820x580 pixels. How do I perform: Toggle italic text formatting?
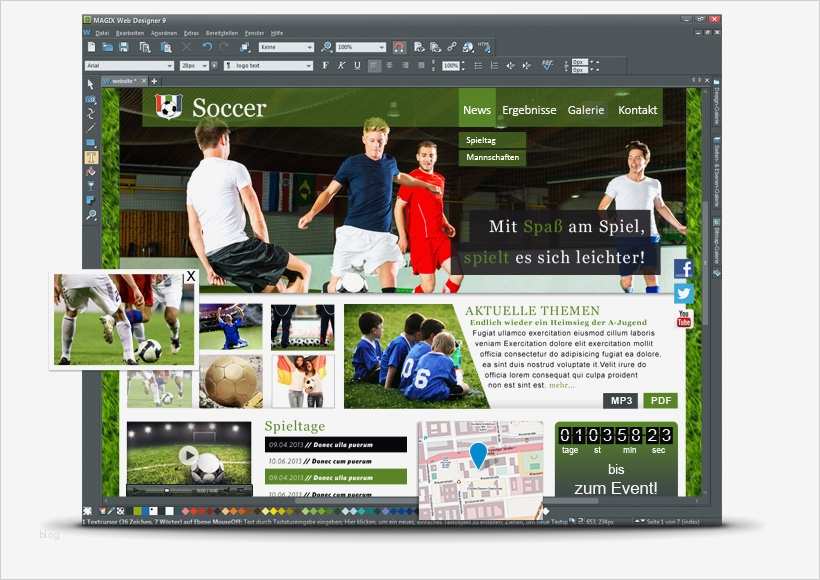pos(341,65)
